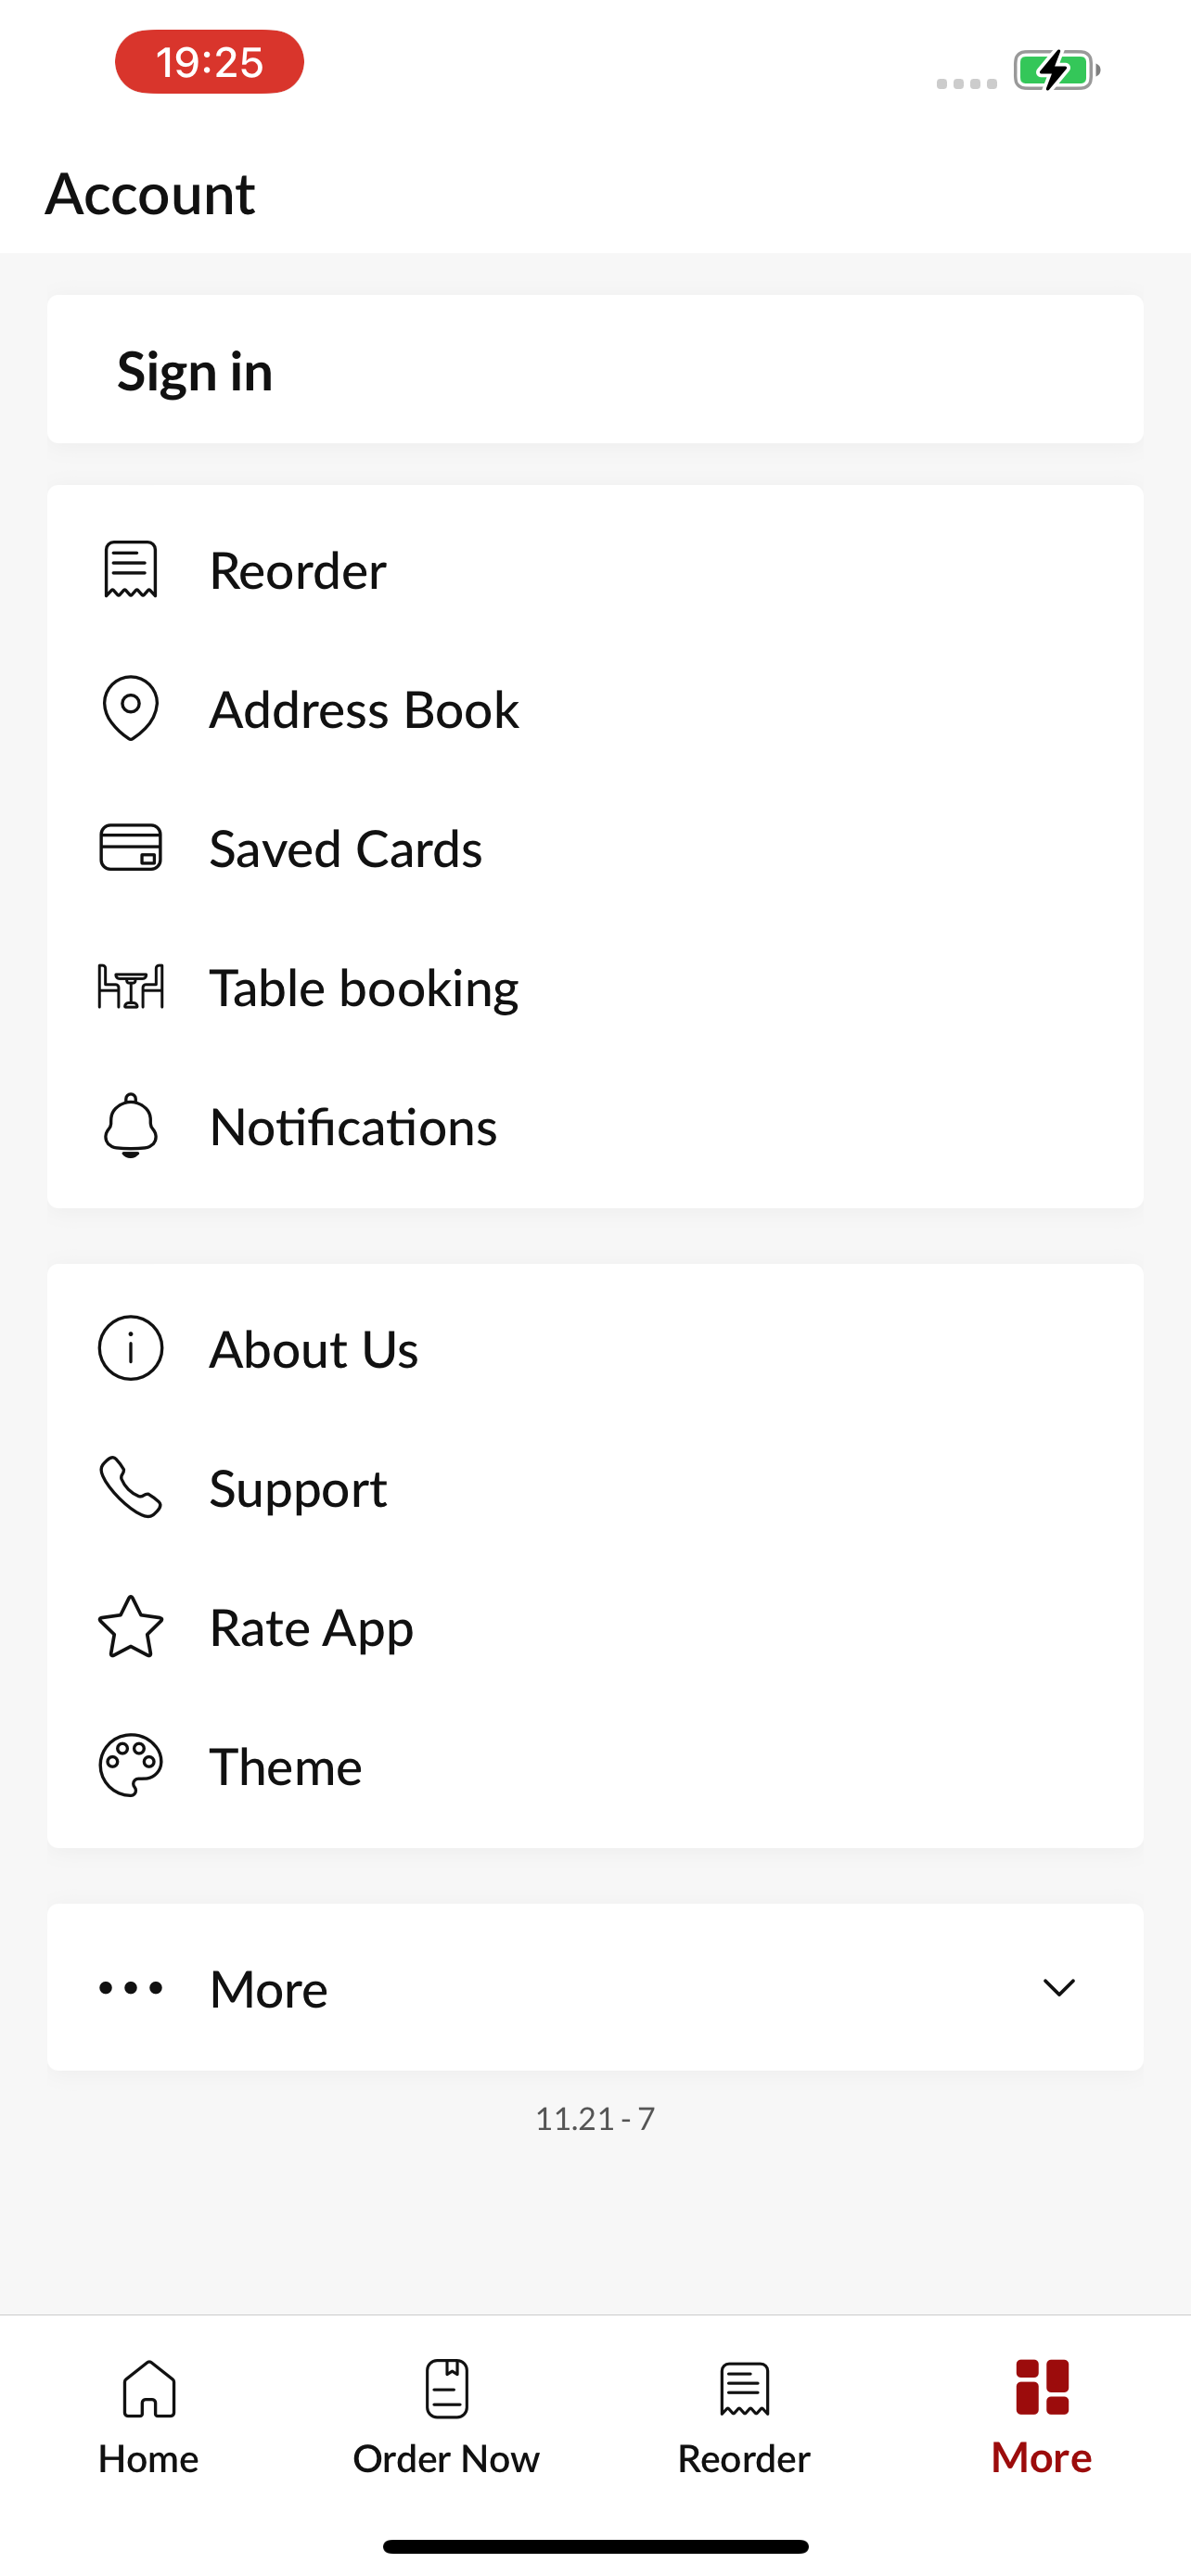Tap the Saved Cards credit card icon
The image size is (1191, 2576).
(x=131, y=848)
